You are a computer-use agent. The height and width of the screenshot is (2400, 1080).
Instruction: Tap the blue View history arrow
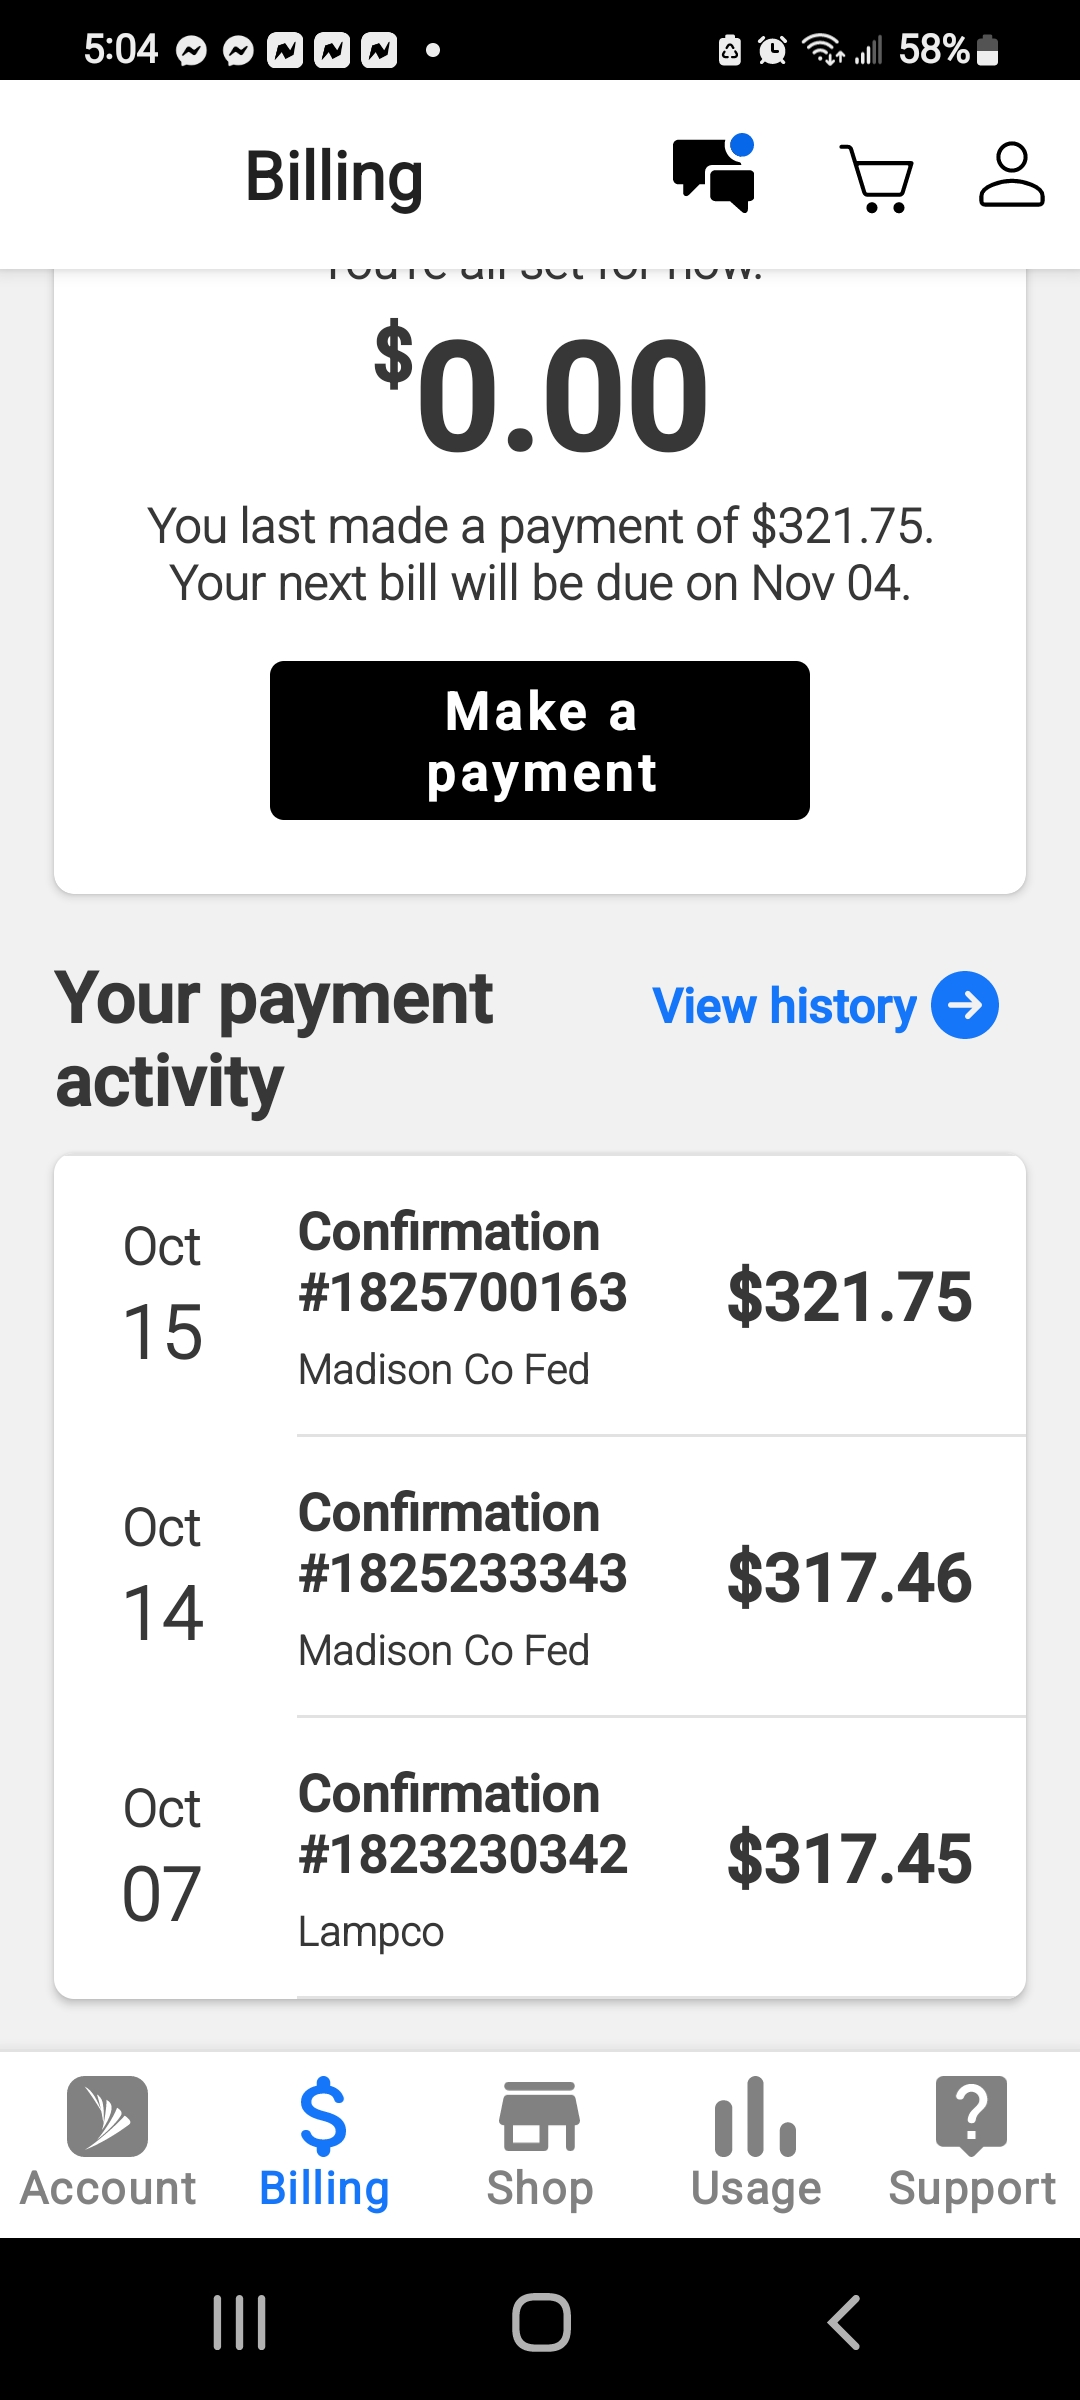pyautogui.click(x=964, y=1005)
